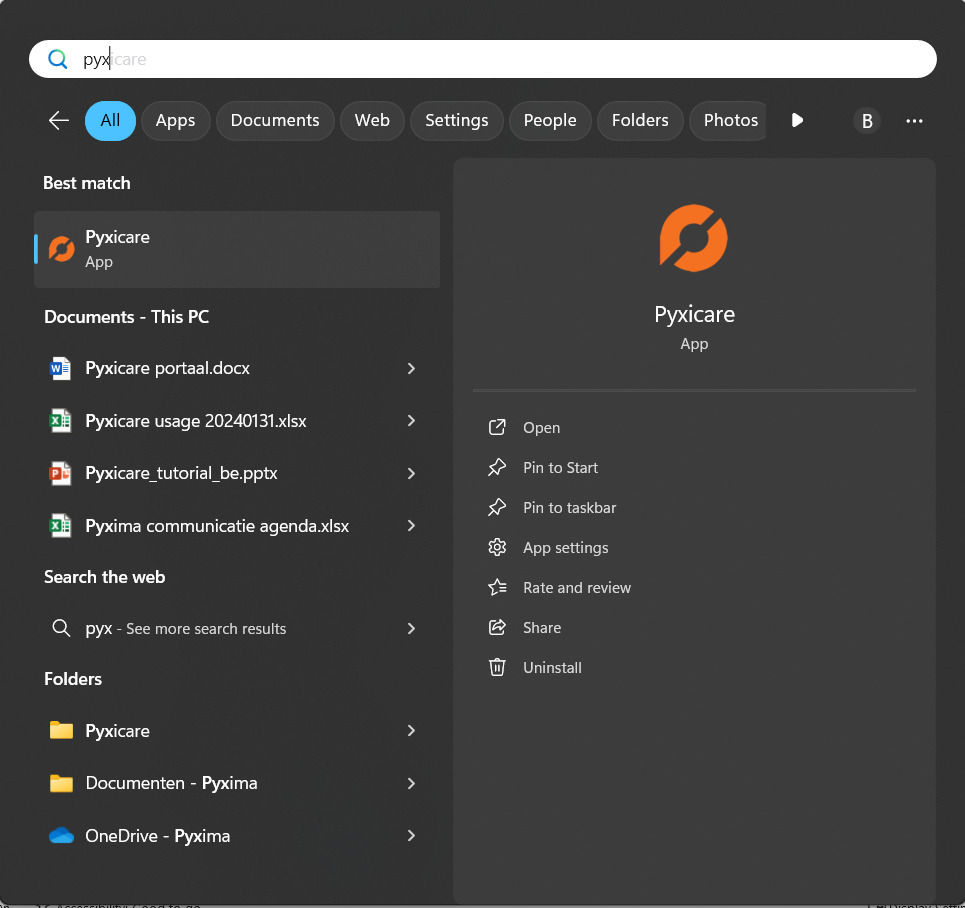The width and height of the screenshot is (965, 908).
Task: Switch to the Settings filter tab
Action: pyautogui.click(x=457, y=121)
